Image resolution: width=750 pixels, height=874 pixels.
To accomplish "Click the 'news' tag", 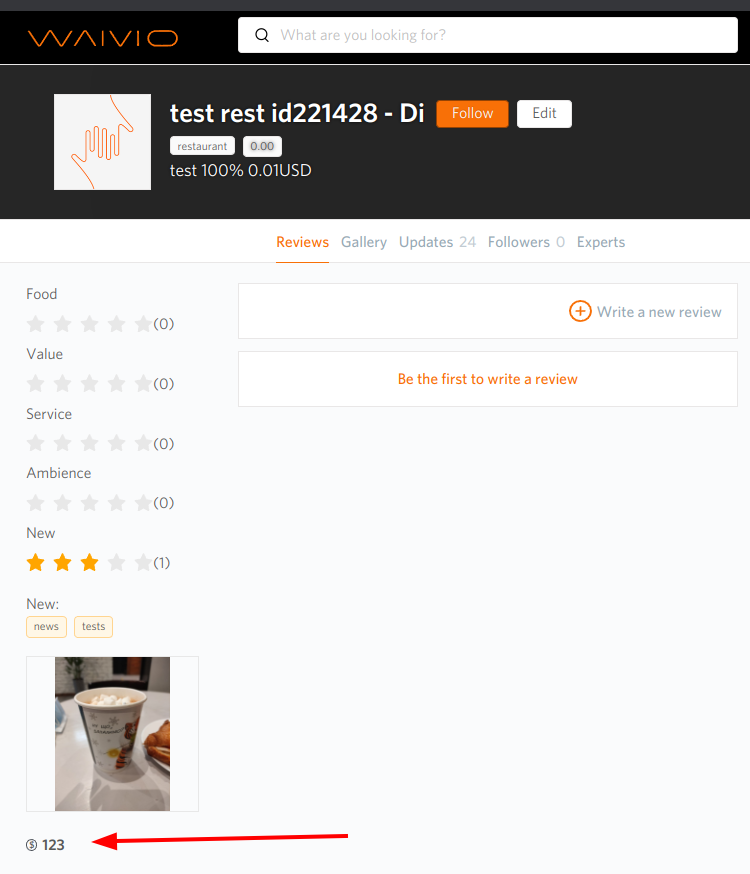I will coord(46,627).
